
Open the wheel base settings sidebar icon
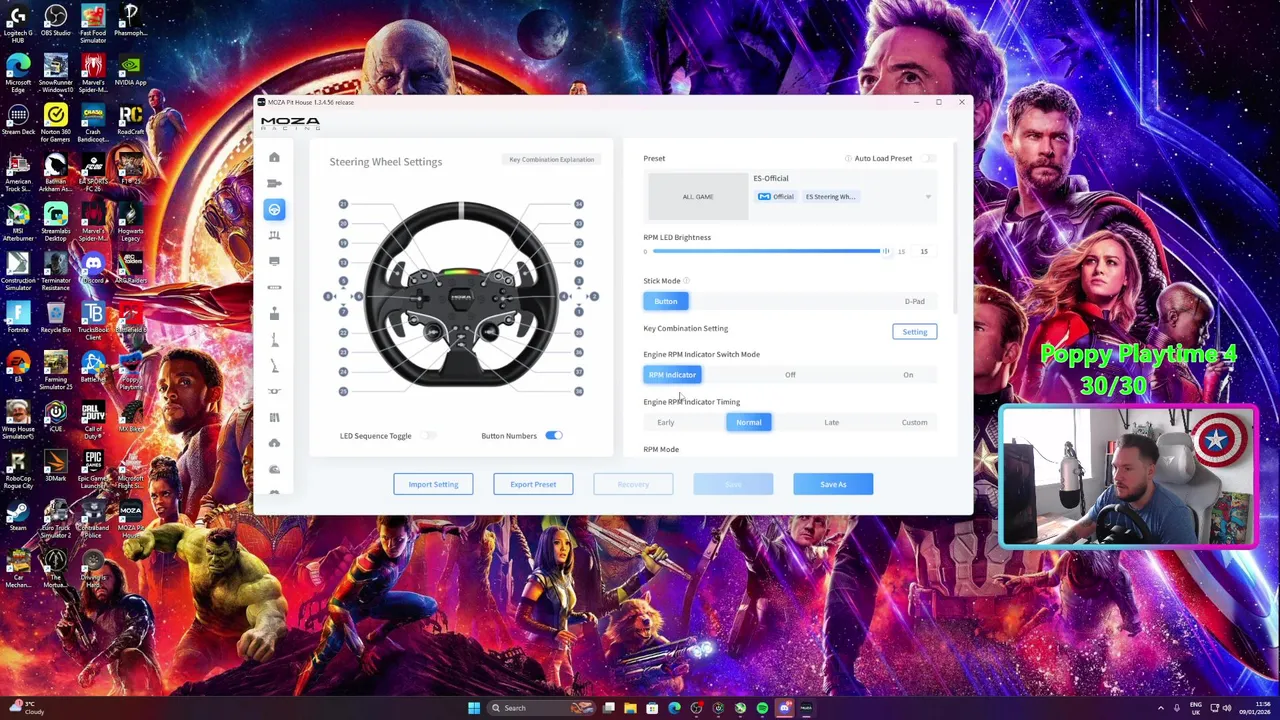274,183
